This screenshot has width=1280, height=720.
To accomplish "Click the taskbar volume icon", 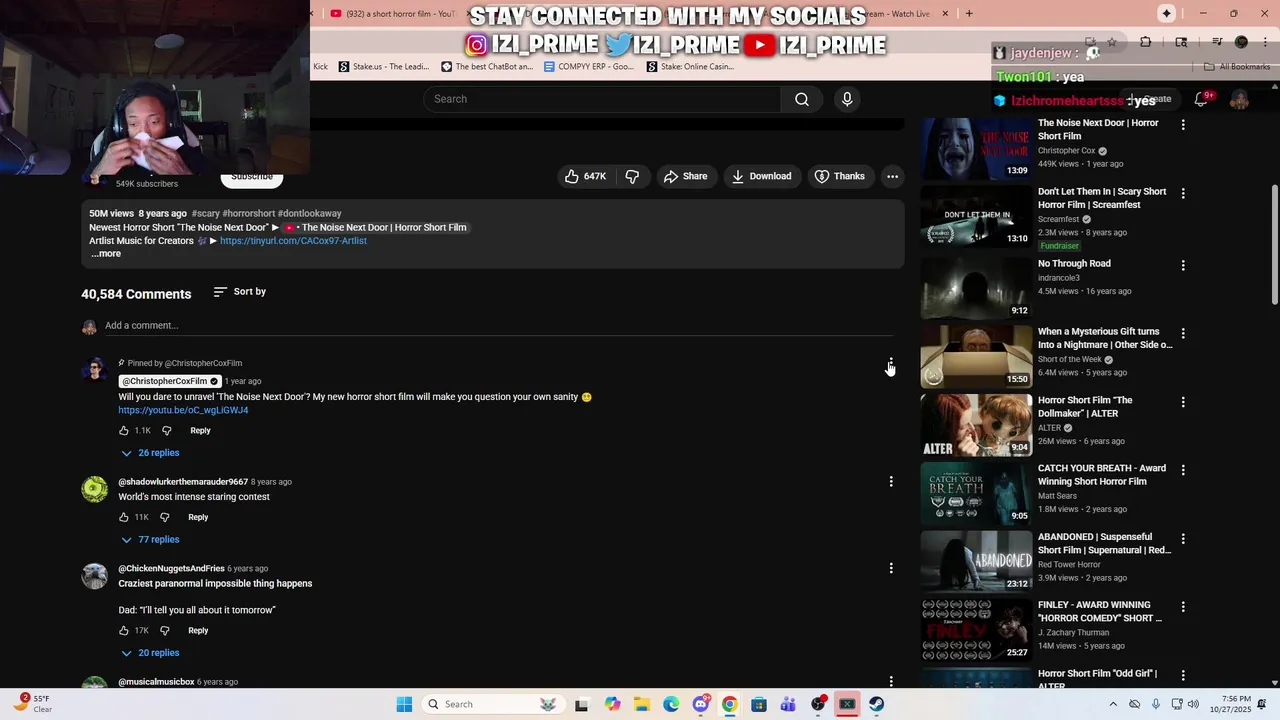I will coord(1192,704).
